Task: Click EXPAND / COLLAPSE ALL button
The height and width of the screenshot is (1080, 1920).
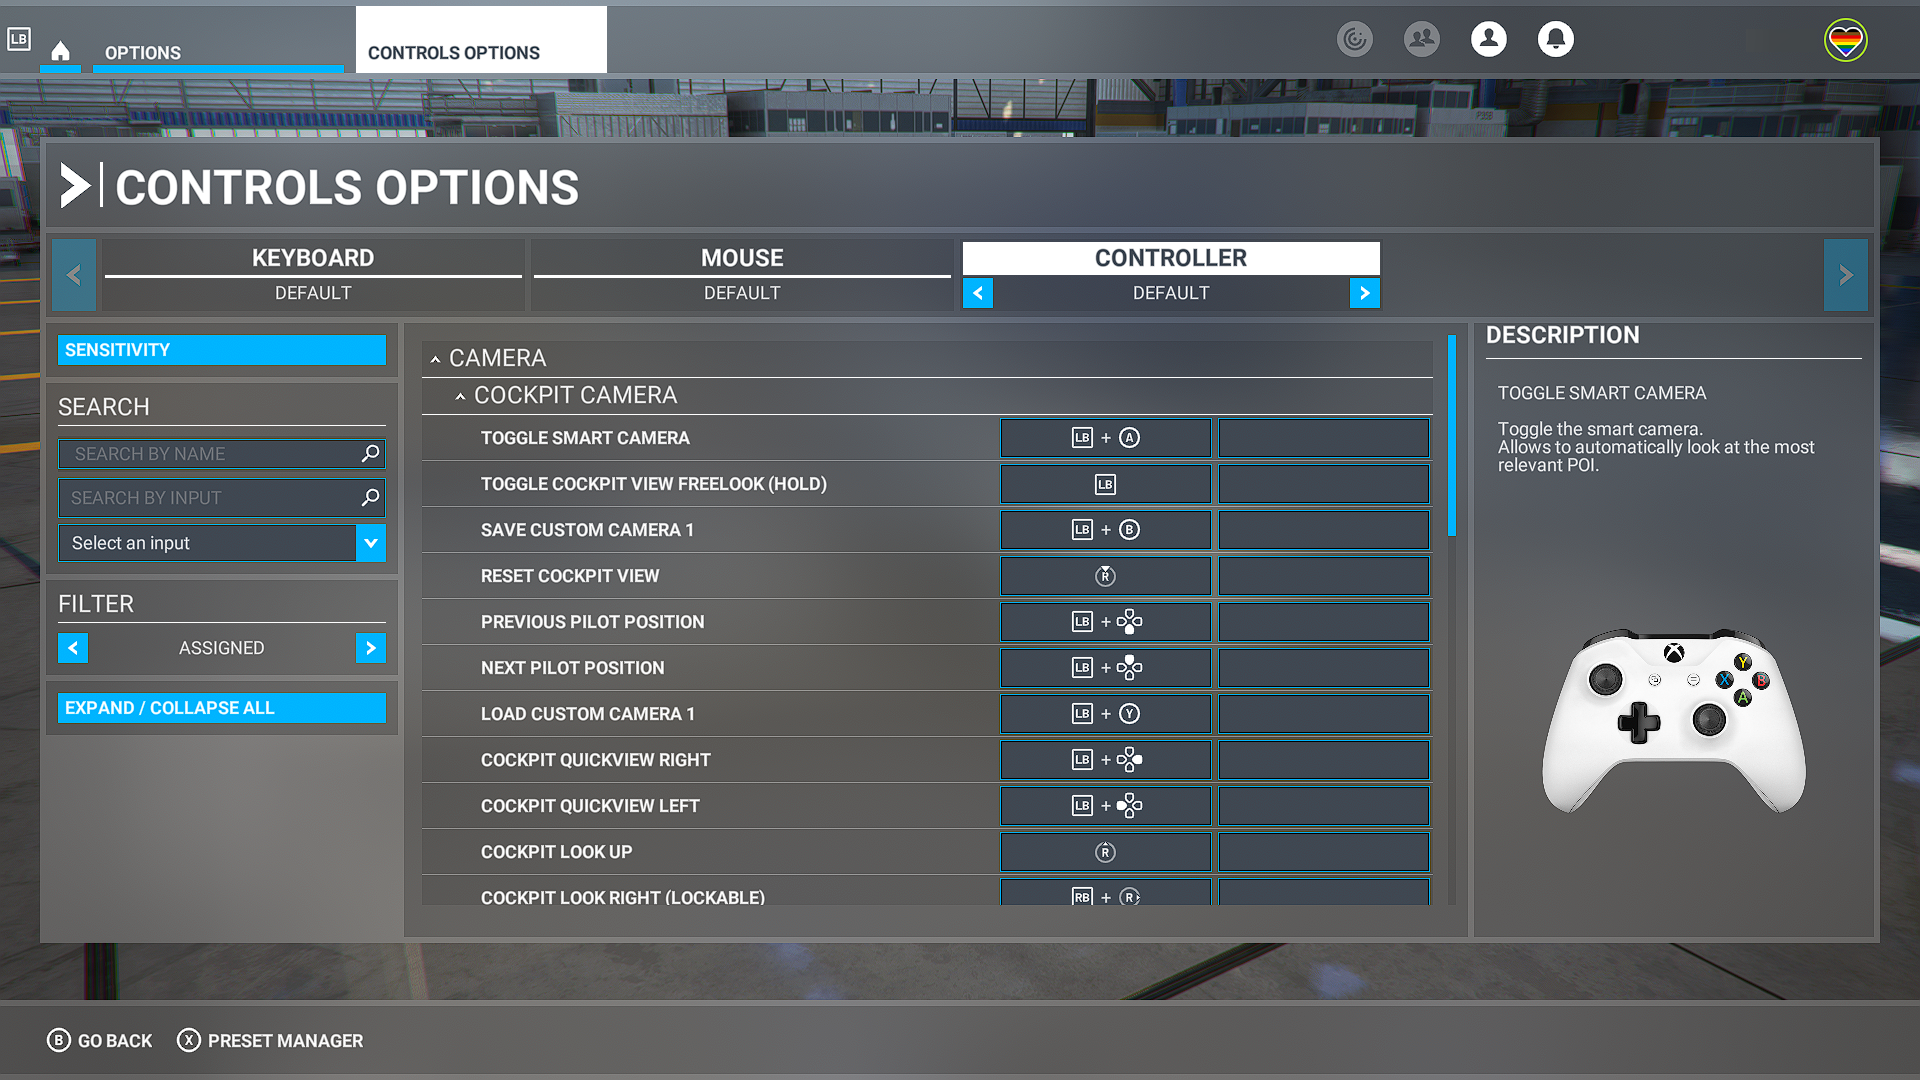Action: [x=222, y=708]
